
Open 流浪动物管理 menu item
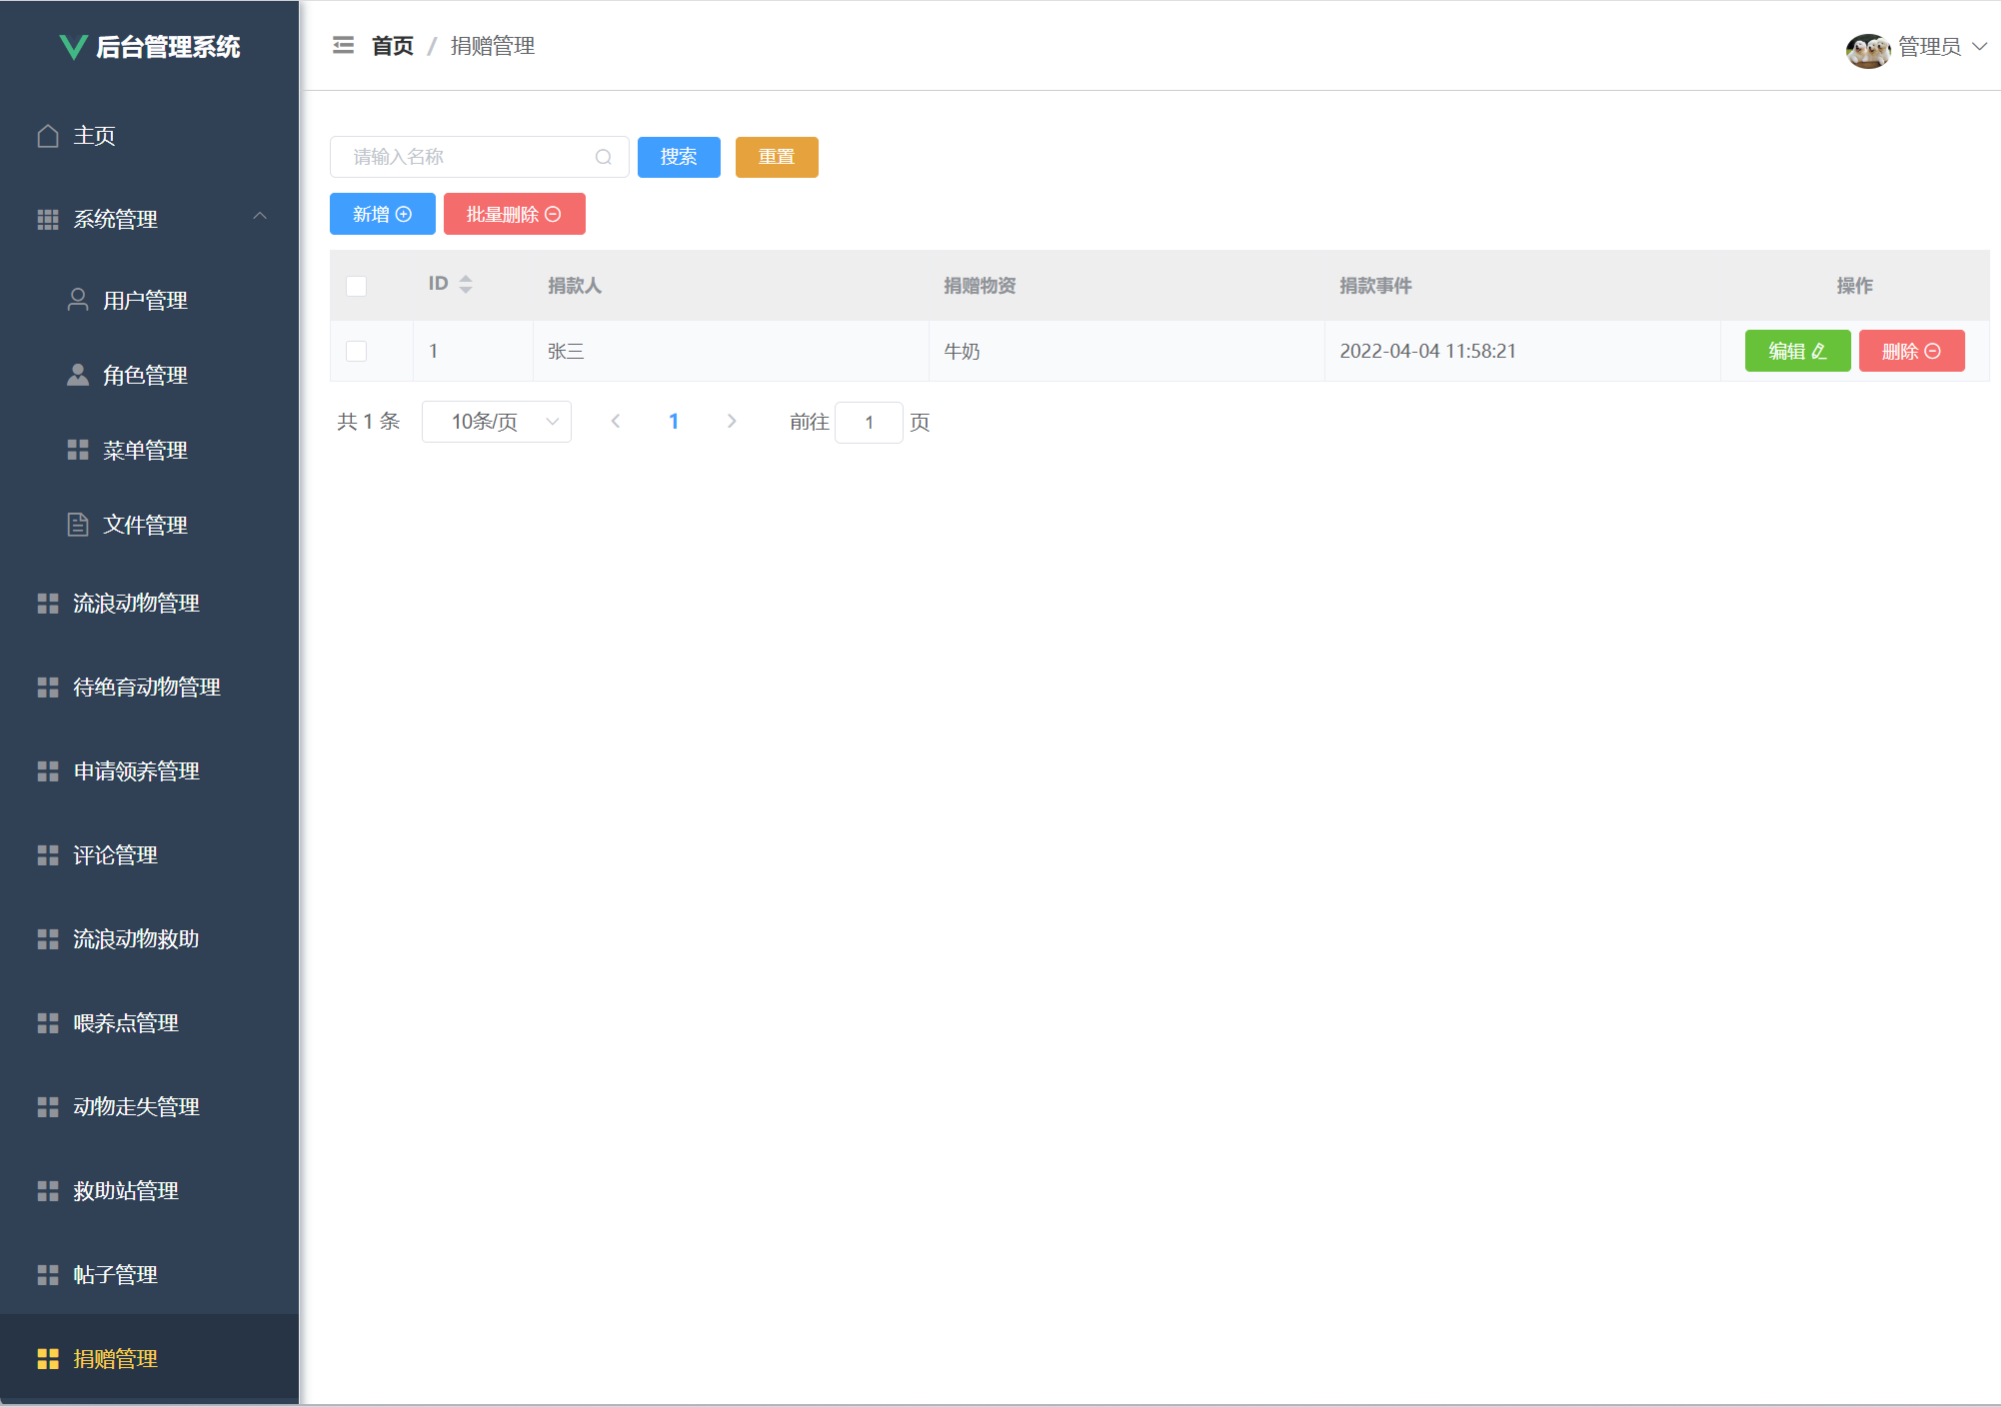click(136, 603)
